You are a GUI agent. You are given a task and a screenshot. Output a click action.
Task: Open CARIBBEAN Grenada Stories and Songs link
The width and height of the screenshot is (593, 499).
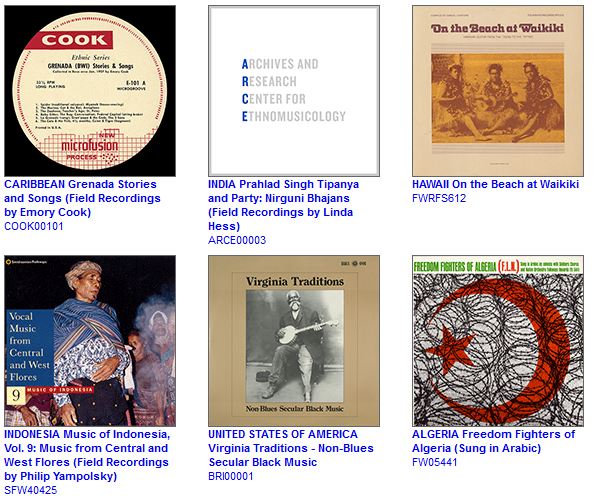pos(82,198)
